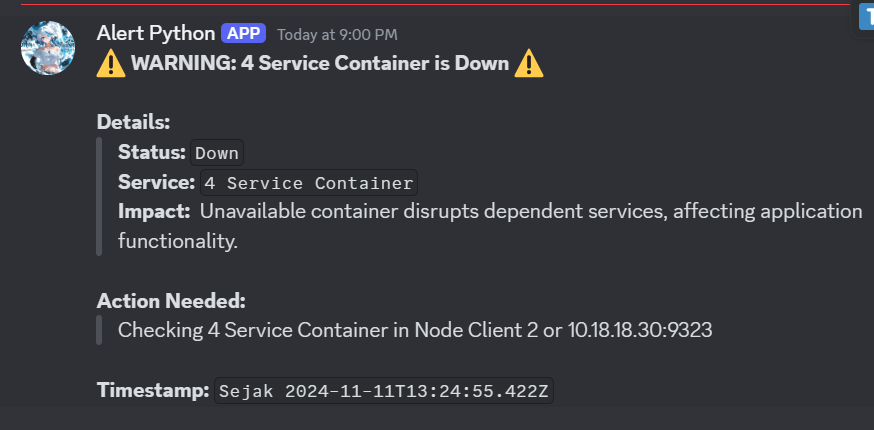Click the Impact: label
This screenshot has height=430, width=874.
154,212
